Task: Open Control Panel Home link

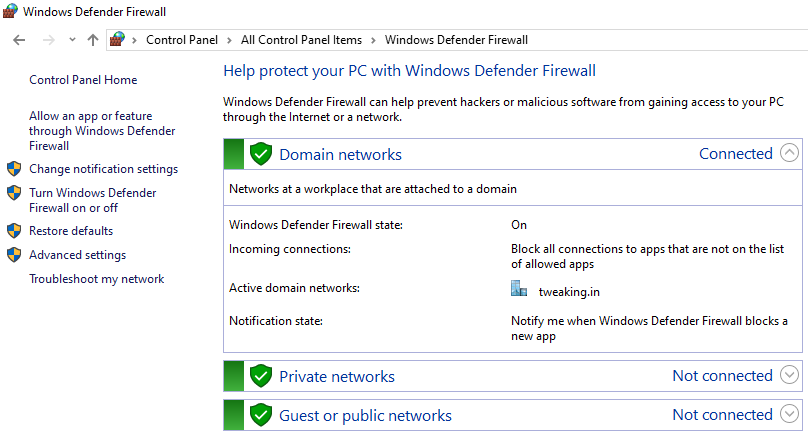Action: pos(83,80)
